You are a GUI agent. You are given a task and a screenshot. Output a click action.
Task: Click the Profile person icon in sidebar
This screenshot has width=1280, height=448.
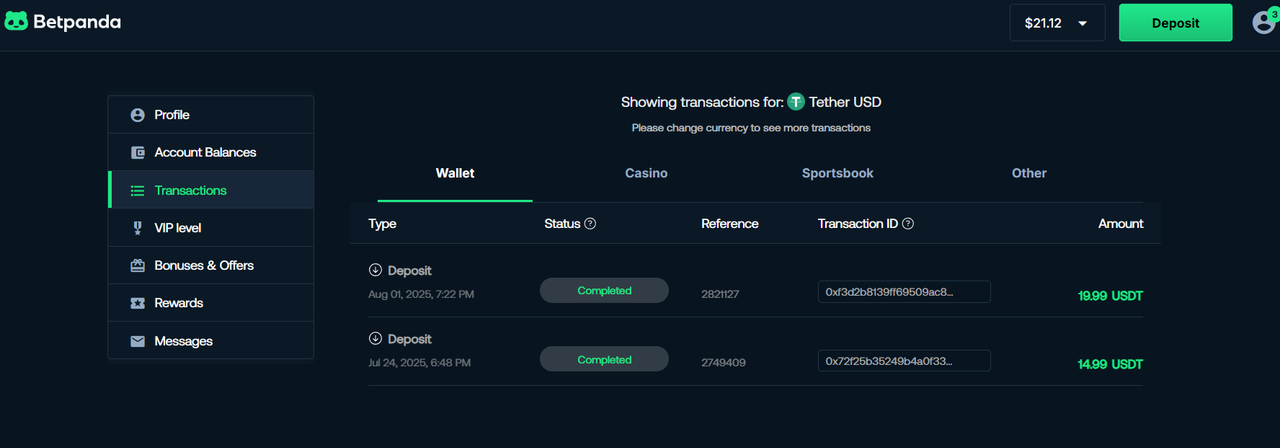tap(137, 115)
